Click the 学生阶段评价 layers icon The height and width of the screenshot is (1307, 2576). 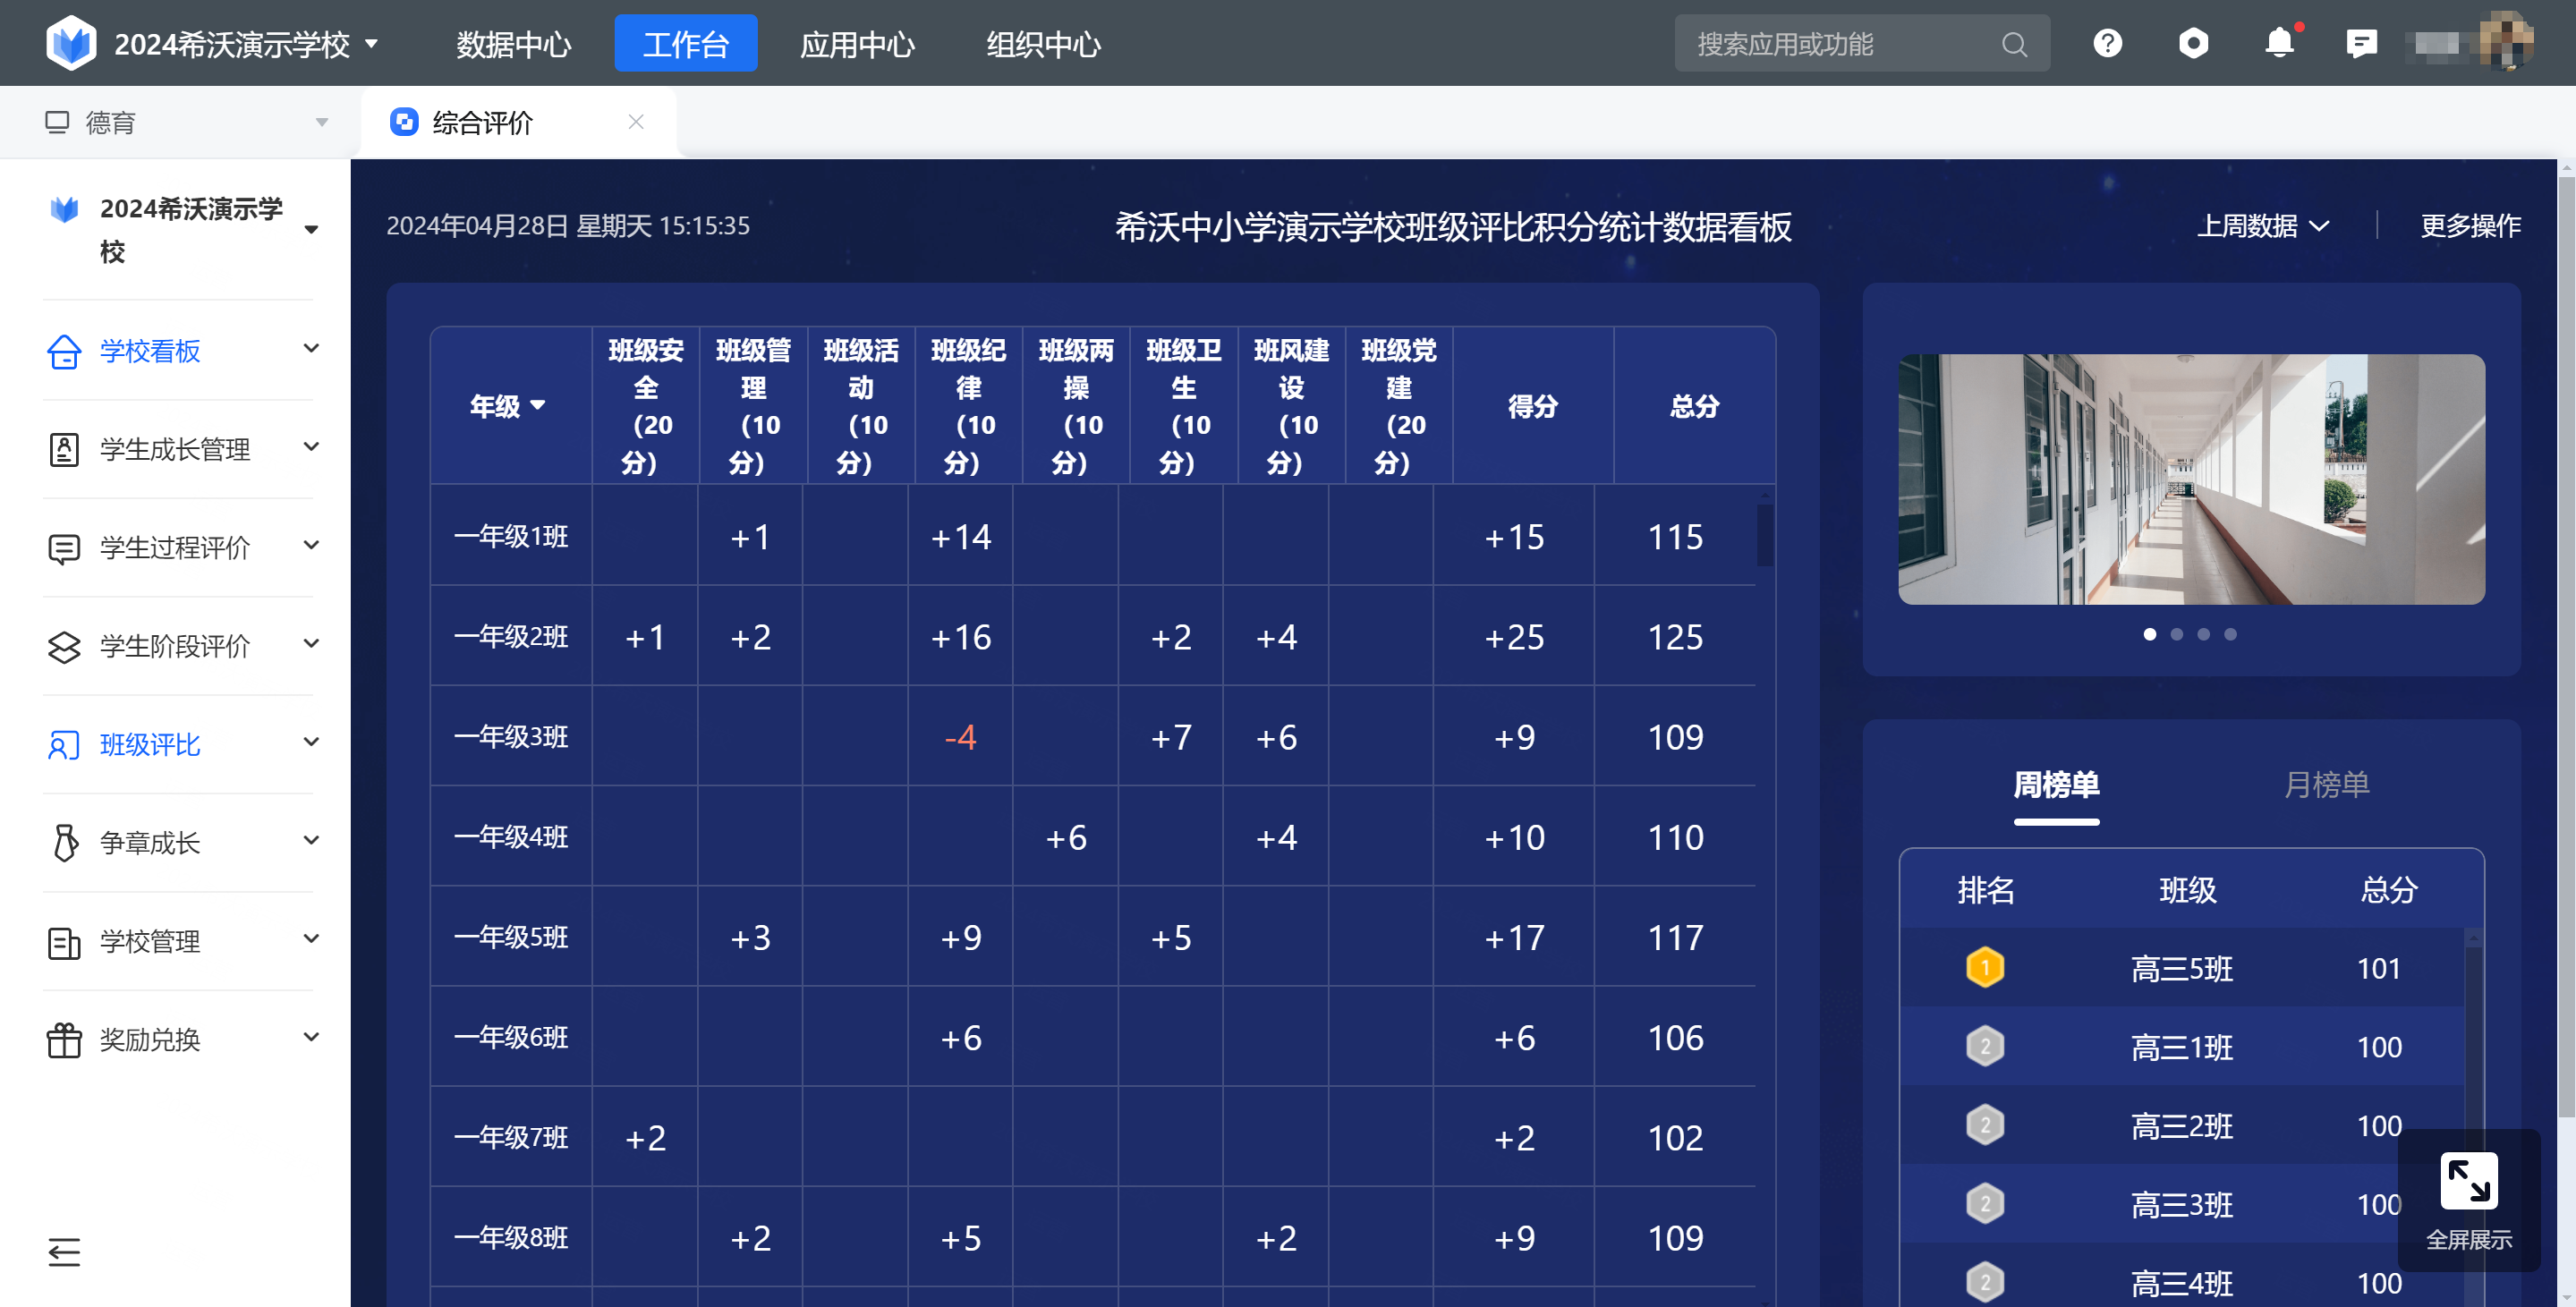64,646
